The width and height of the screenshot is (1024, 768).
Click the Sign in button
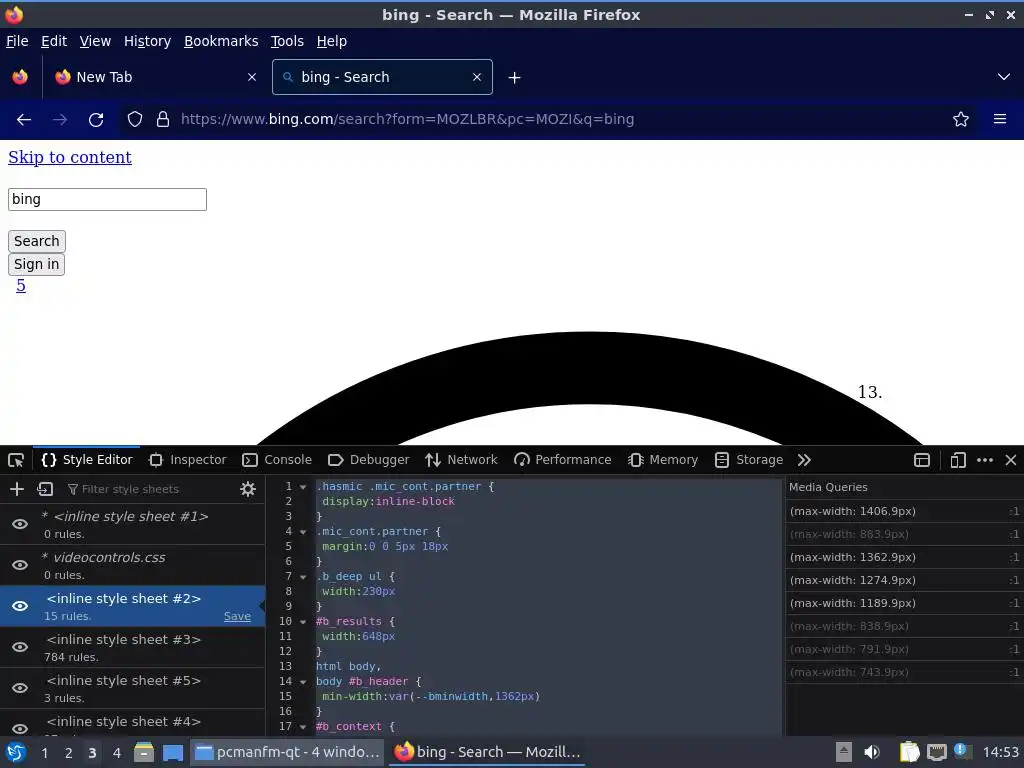coord(37,264)
